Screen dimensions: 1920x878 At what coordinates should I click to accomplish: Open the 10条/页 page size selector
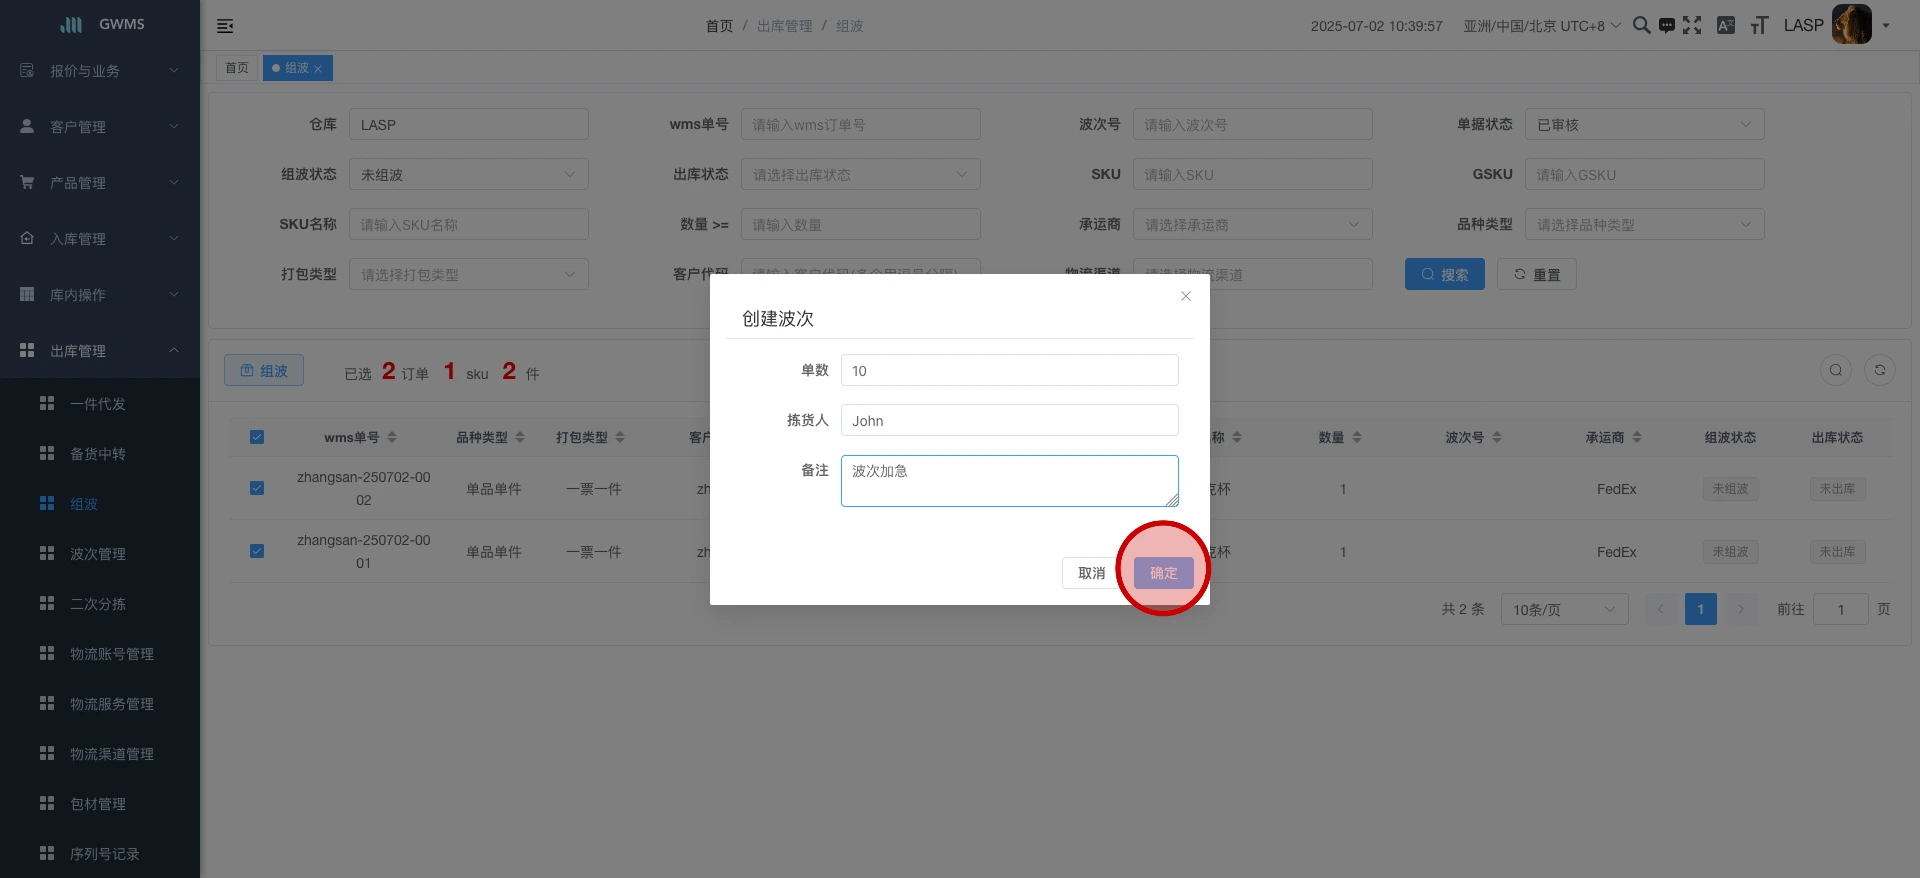(1563, 609)
